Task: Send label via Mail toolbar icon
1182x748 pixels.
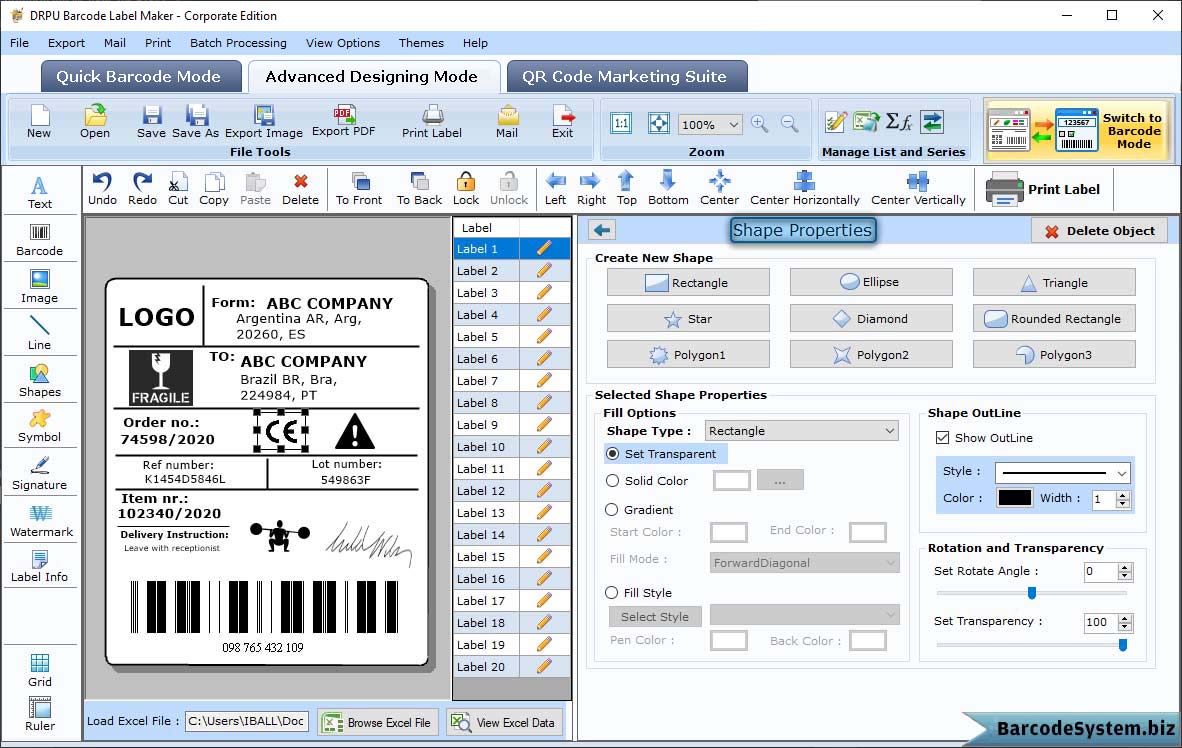Action: point(507,122)
